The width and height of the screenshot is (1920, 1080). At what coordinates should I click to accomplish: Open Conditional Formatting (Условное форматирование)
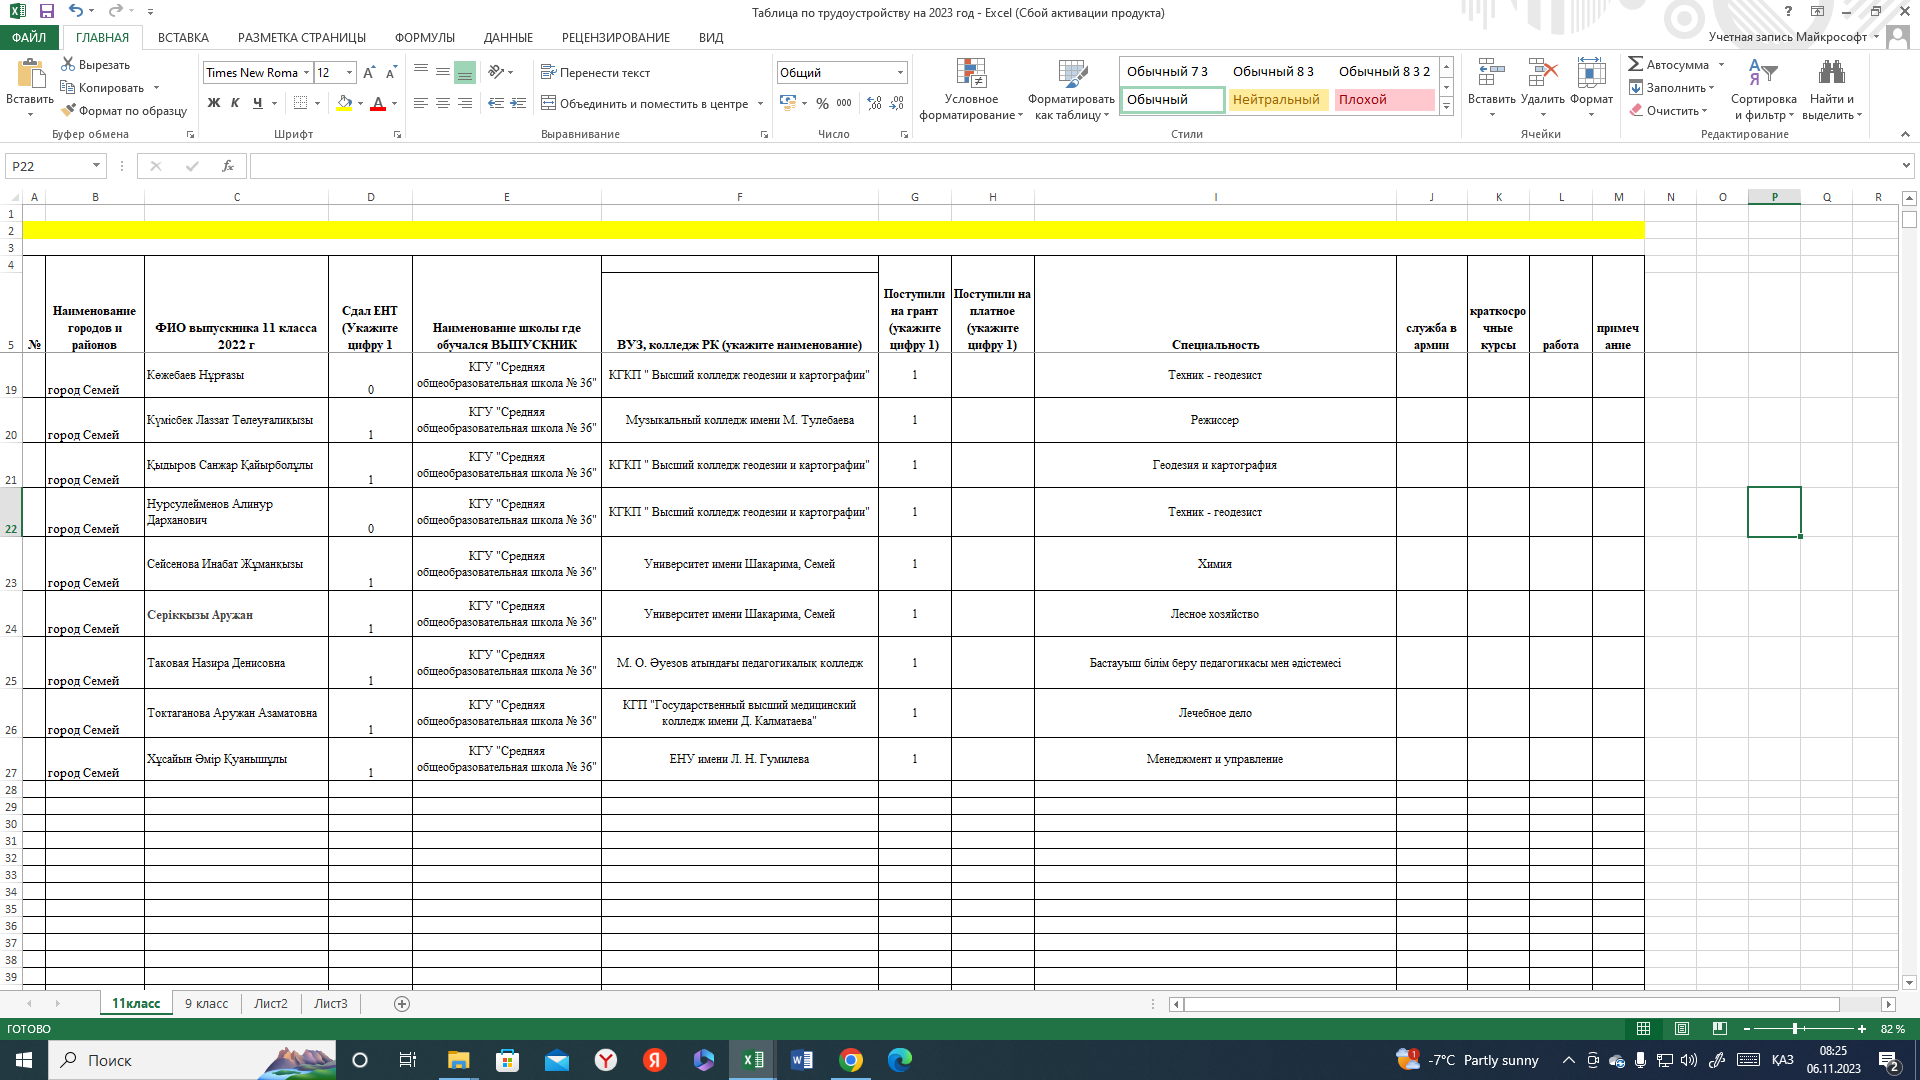[971, 90]
